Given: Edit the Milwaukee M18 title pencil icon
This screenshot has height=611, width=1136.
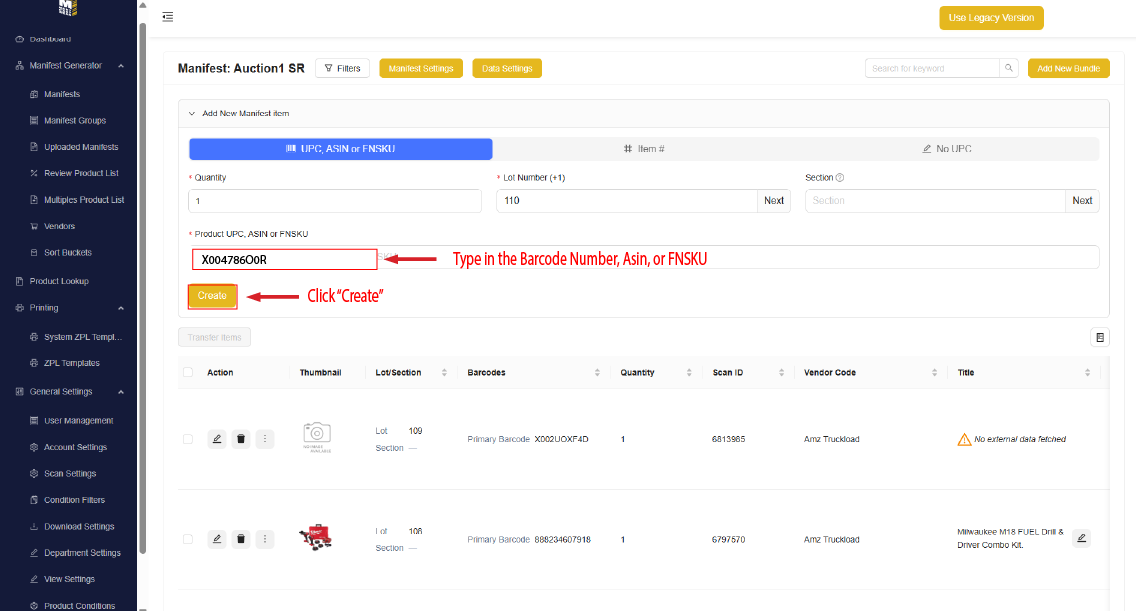Looking at the screenshot, I should point(1081,538).
